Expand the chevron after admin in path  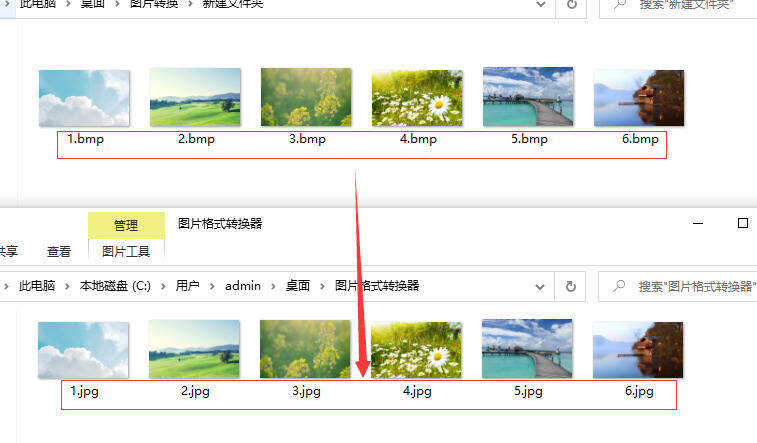pyautogui.click(x=272, y=286)
